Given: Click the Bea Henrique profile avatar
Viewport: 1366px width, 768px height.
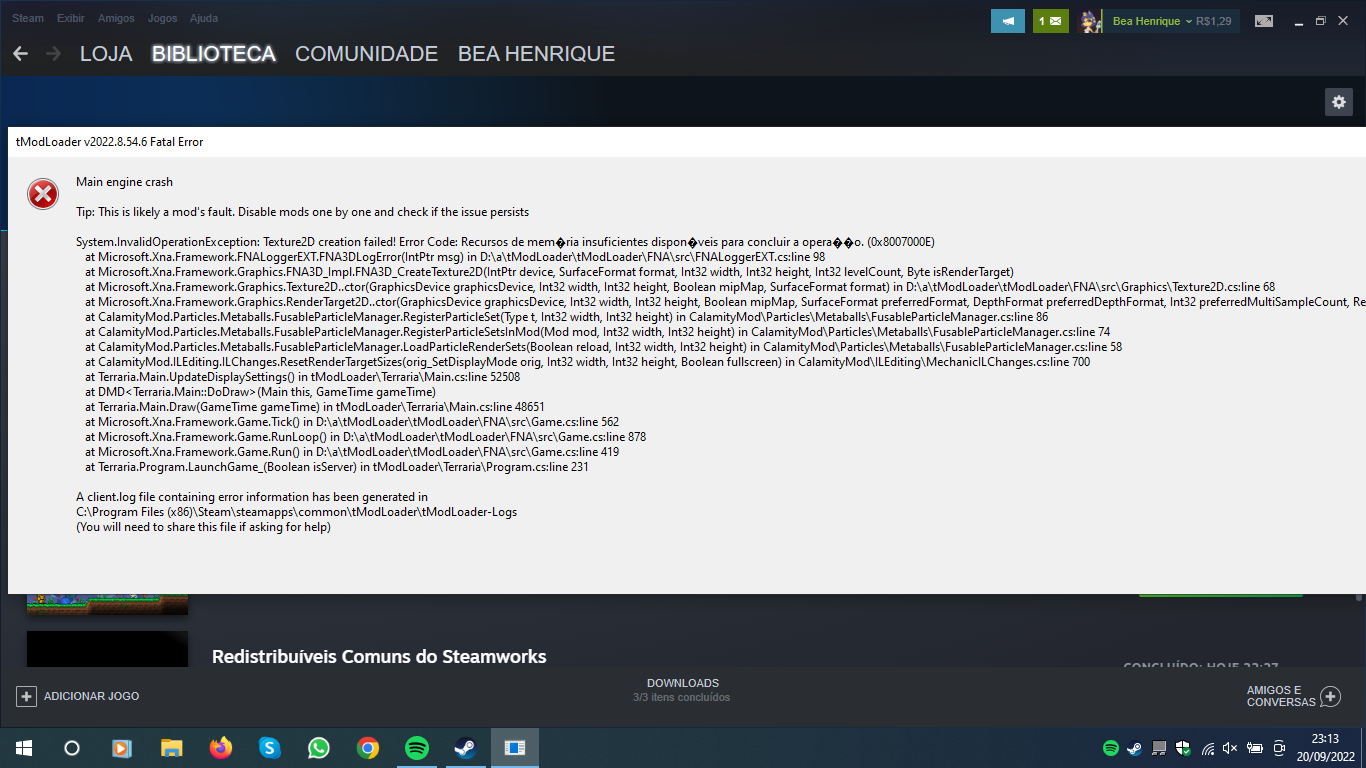Looking at the screenshot, I should click(x=1091, y=21).
